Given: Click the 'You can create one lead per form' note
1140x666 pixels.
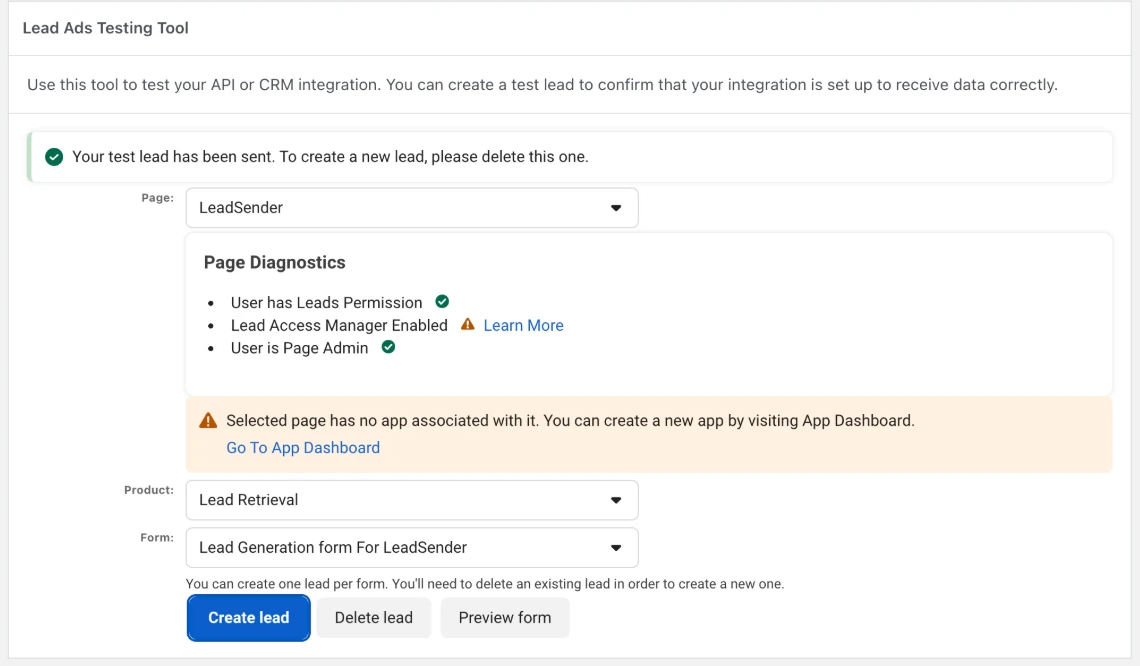Looking at the screenshot, I should (485, 584).
